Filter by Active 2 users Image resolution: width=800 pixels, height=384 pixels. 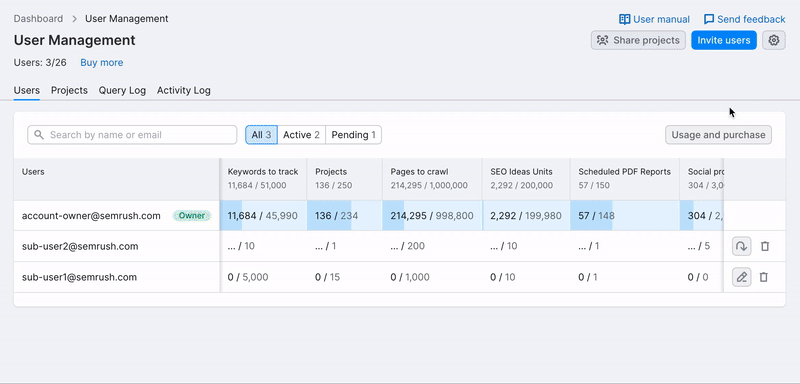[x=302, y=135]
